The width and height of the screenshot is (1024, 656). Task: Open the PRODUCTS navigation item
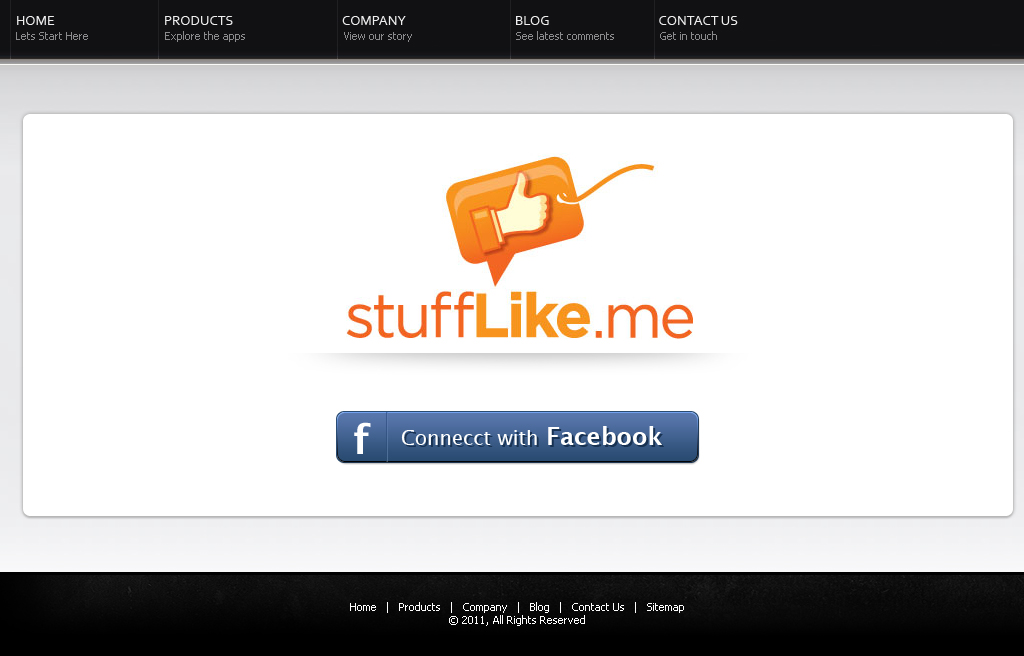[x=199, y=20]
